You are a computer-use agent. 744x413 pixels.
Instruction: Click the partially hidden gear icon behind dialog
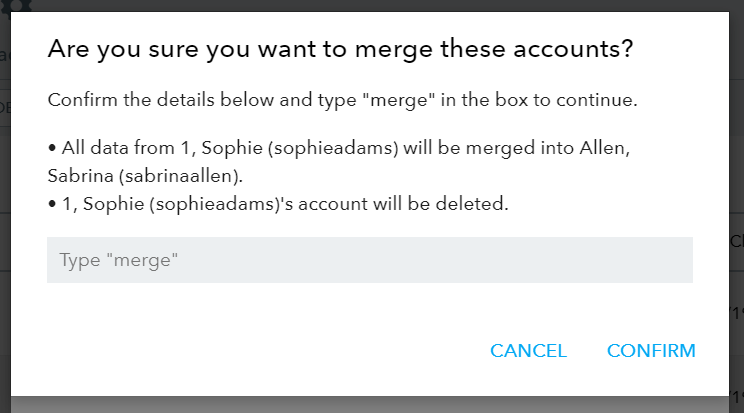click(x=17, y=5)
